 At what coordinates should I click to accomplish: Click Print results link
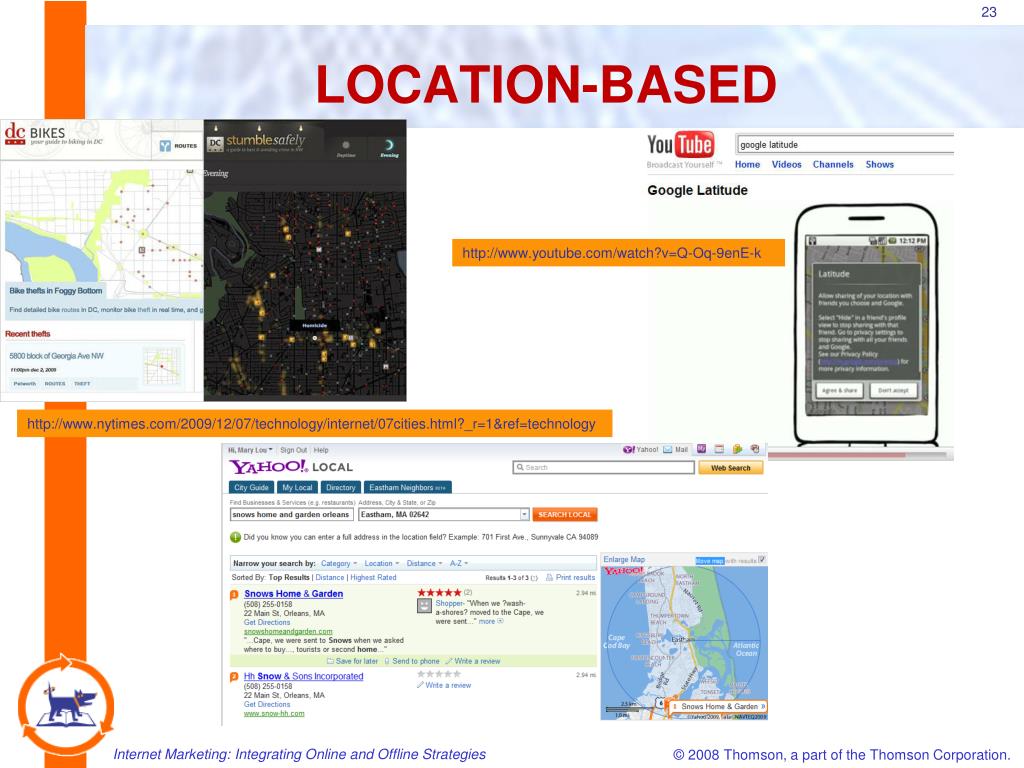pos(570,577)
